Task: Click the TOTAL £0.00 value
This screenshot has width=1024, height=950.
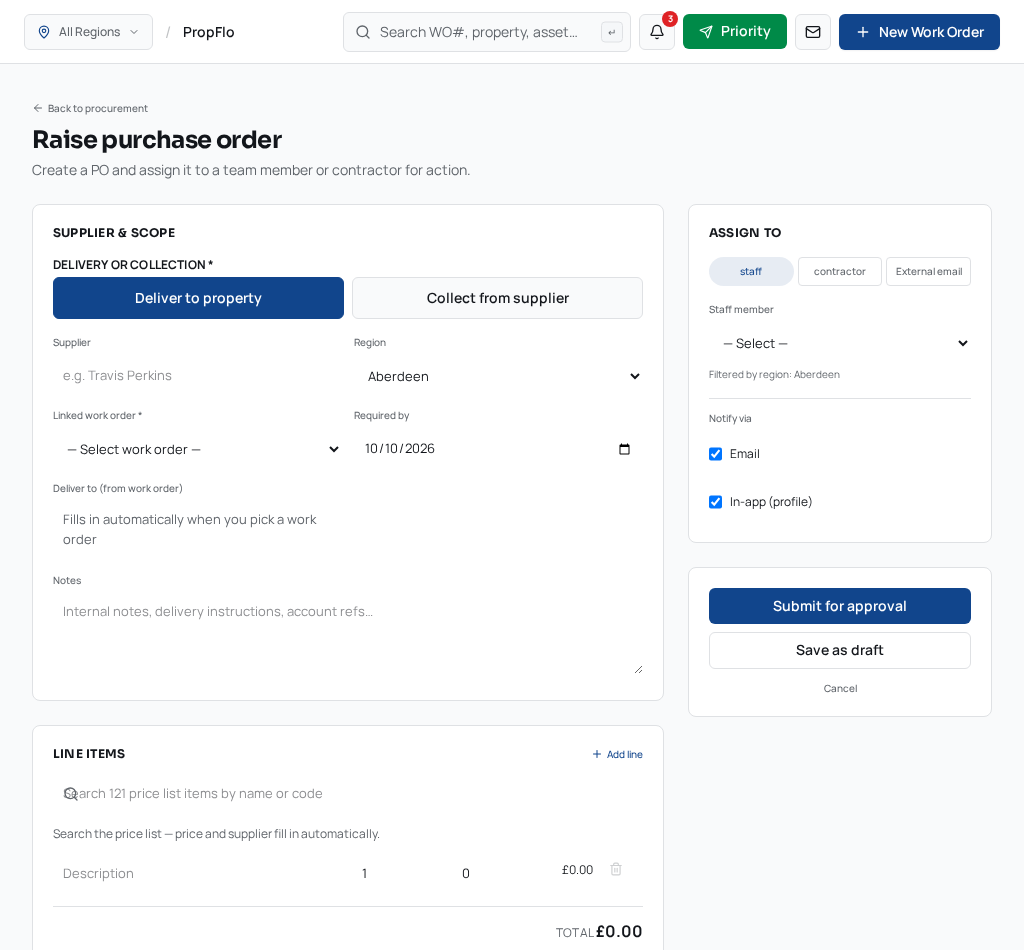Action: point(619,932)
